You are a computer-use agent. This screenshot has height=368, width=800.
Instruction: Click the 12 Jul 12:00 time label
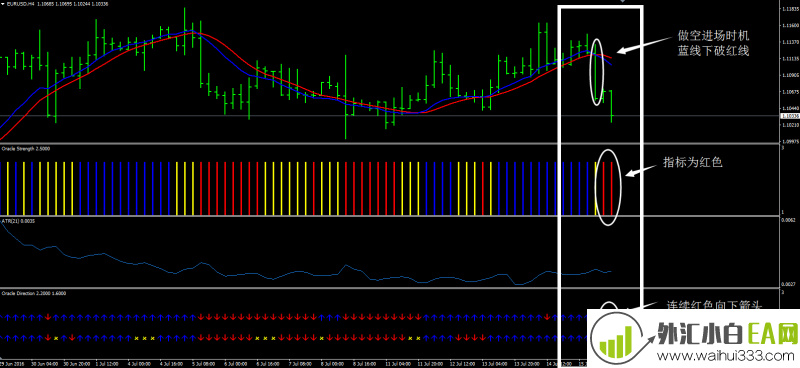[463, 364]
